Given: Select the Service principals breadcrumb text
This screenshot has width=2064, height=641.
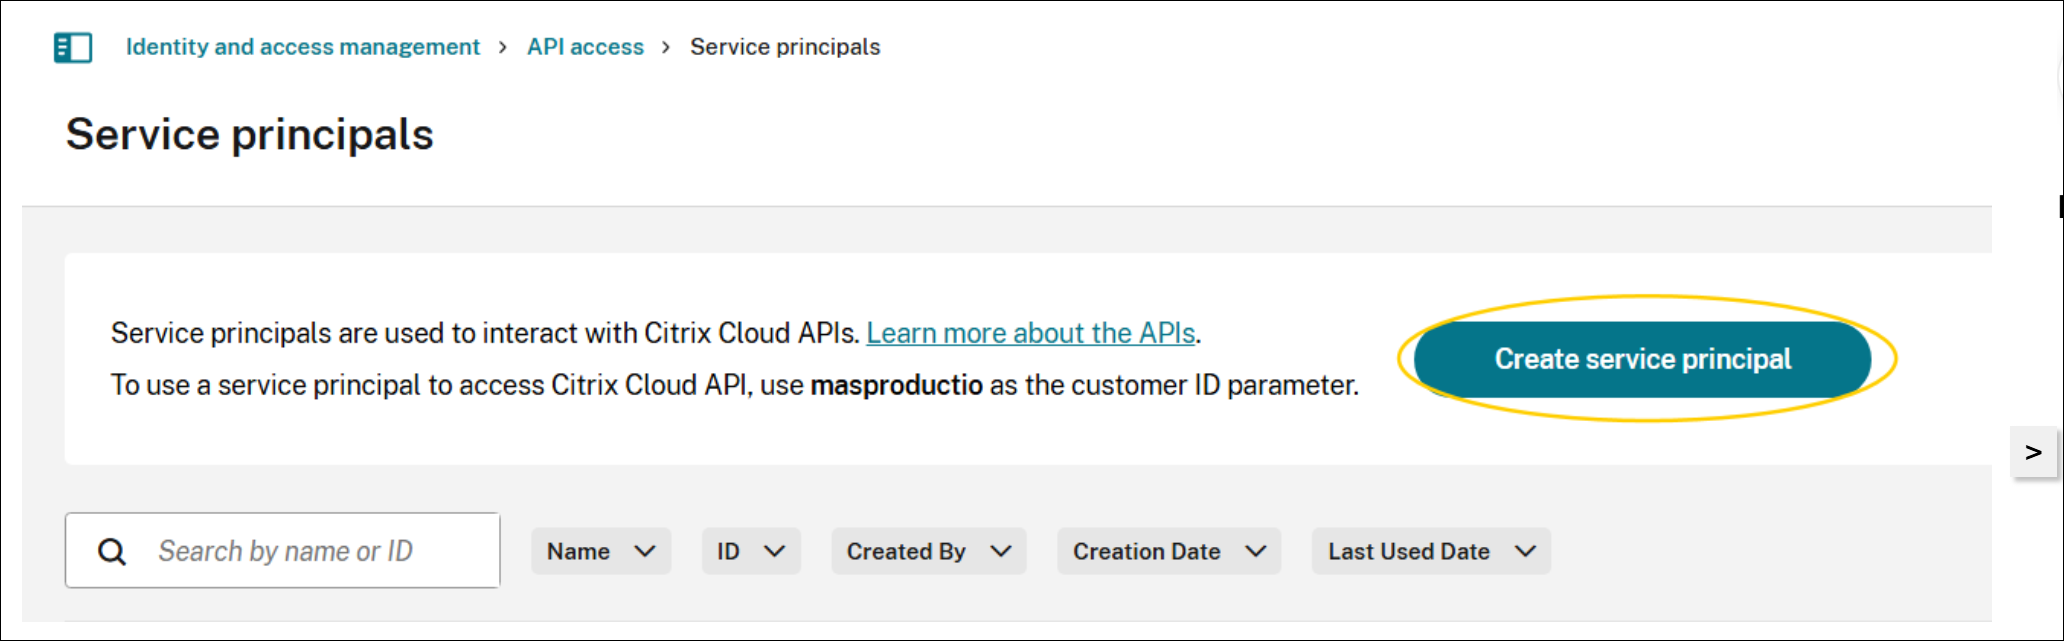Looking at the screenshot, I should (x=785, y=47).
